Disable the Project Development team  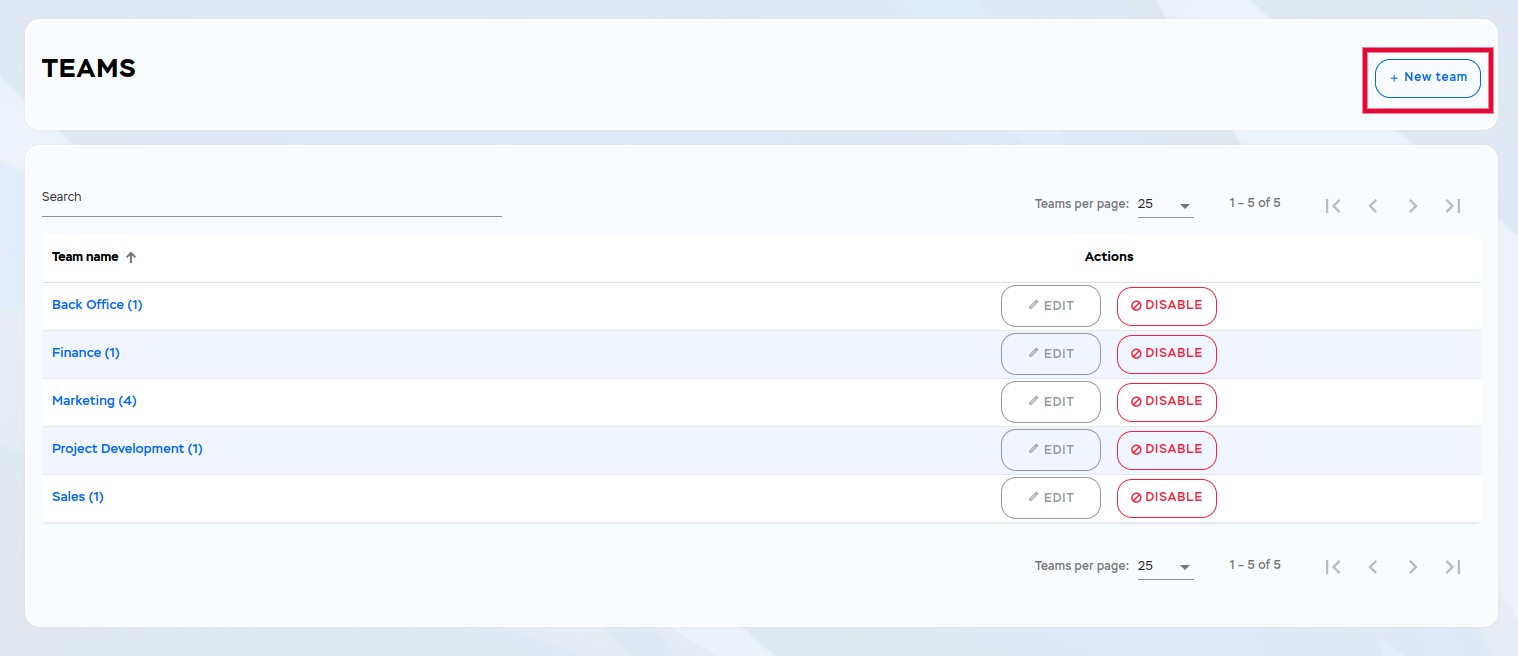[x=1166, y=450]
